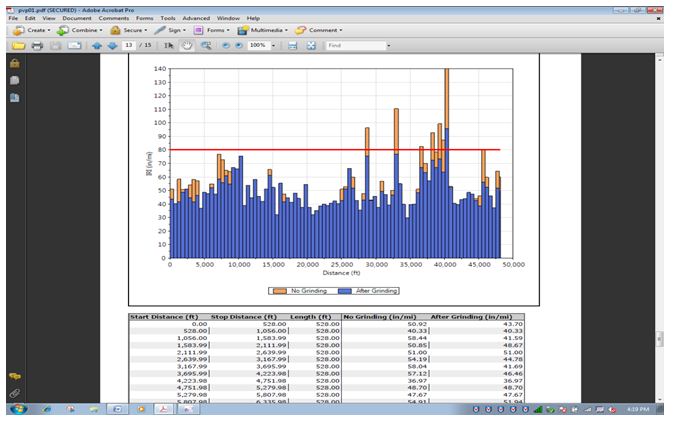Open the Window menu
This screenshot has height=421, width=673.
click(228, 18)
